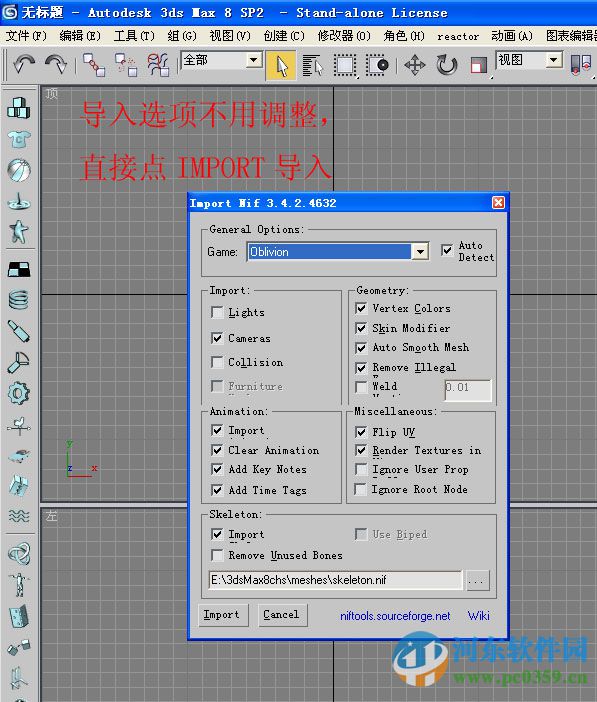The image size is (597, 702).
Task: Click the wave lines icon in sidebar
Action: coord(19,516)
